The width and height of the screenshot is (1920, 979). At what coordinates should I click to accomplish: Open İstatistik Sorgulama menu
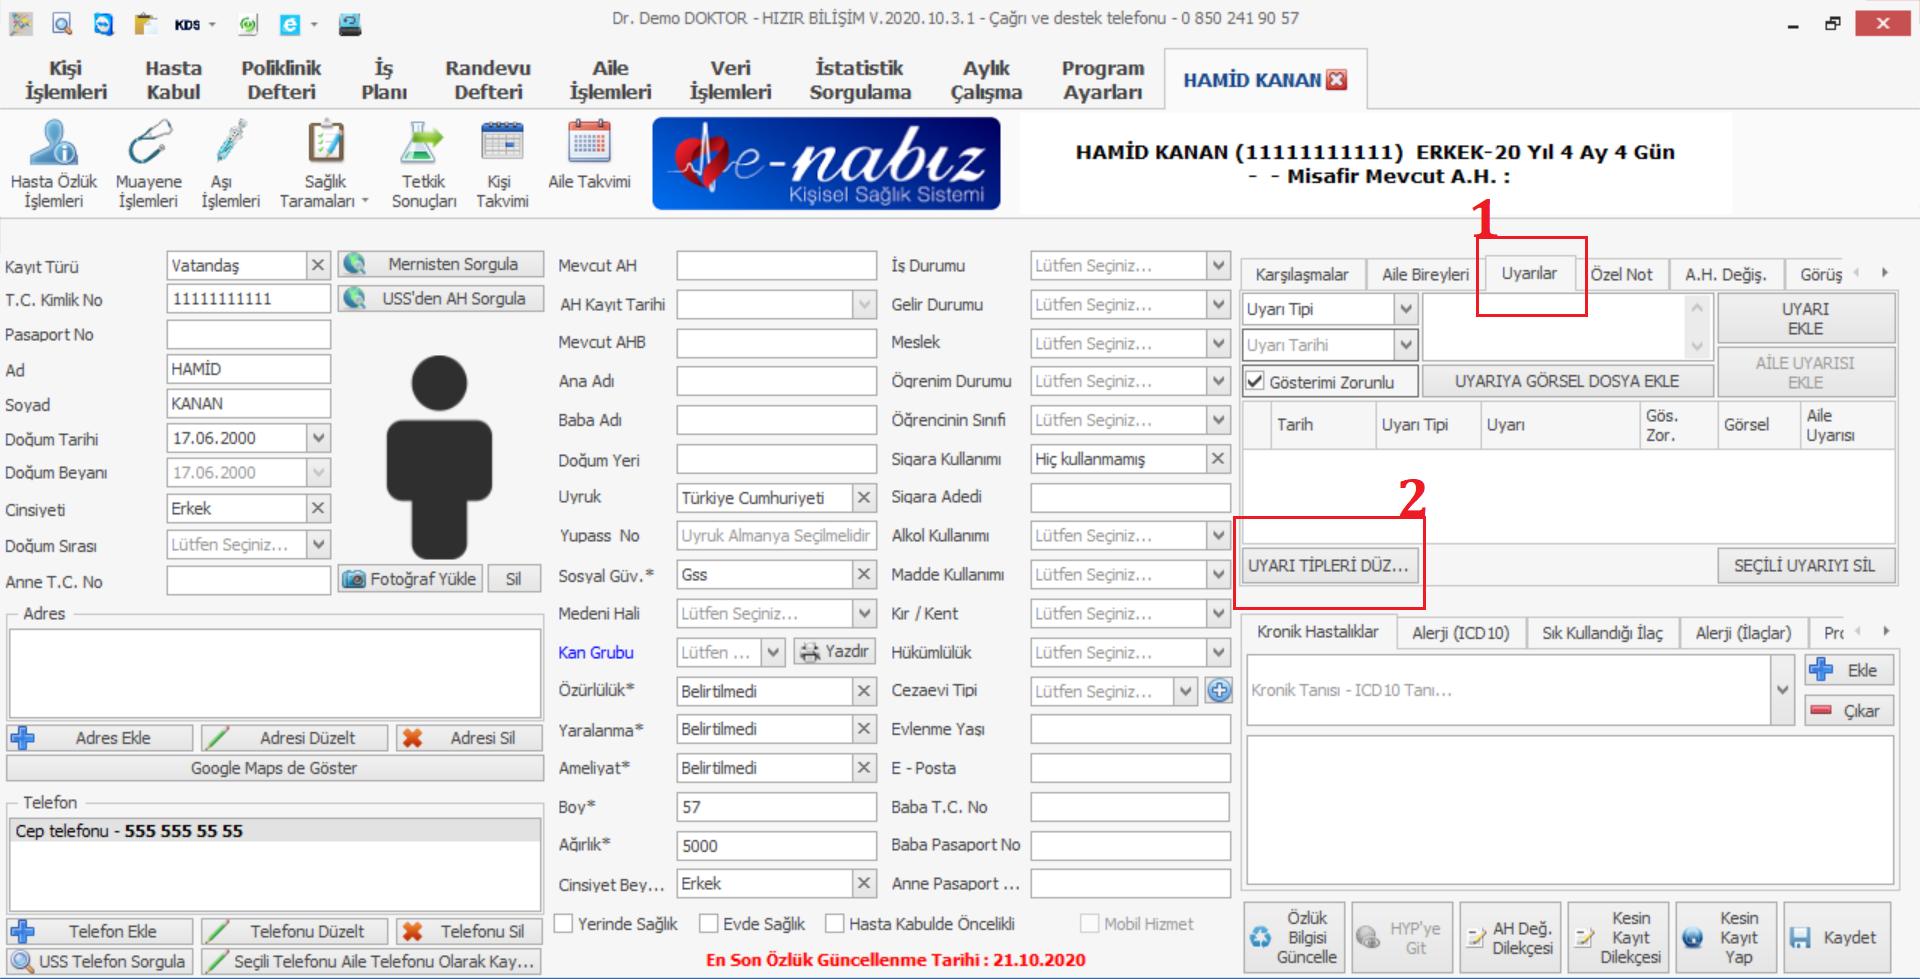pyautogui.click(x=860, y=80)
